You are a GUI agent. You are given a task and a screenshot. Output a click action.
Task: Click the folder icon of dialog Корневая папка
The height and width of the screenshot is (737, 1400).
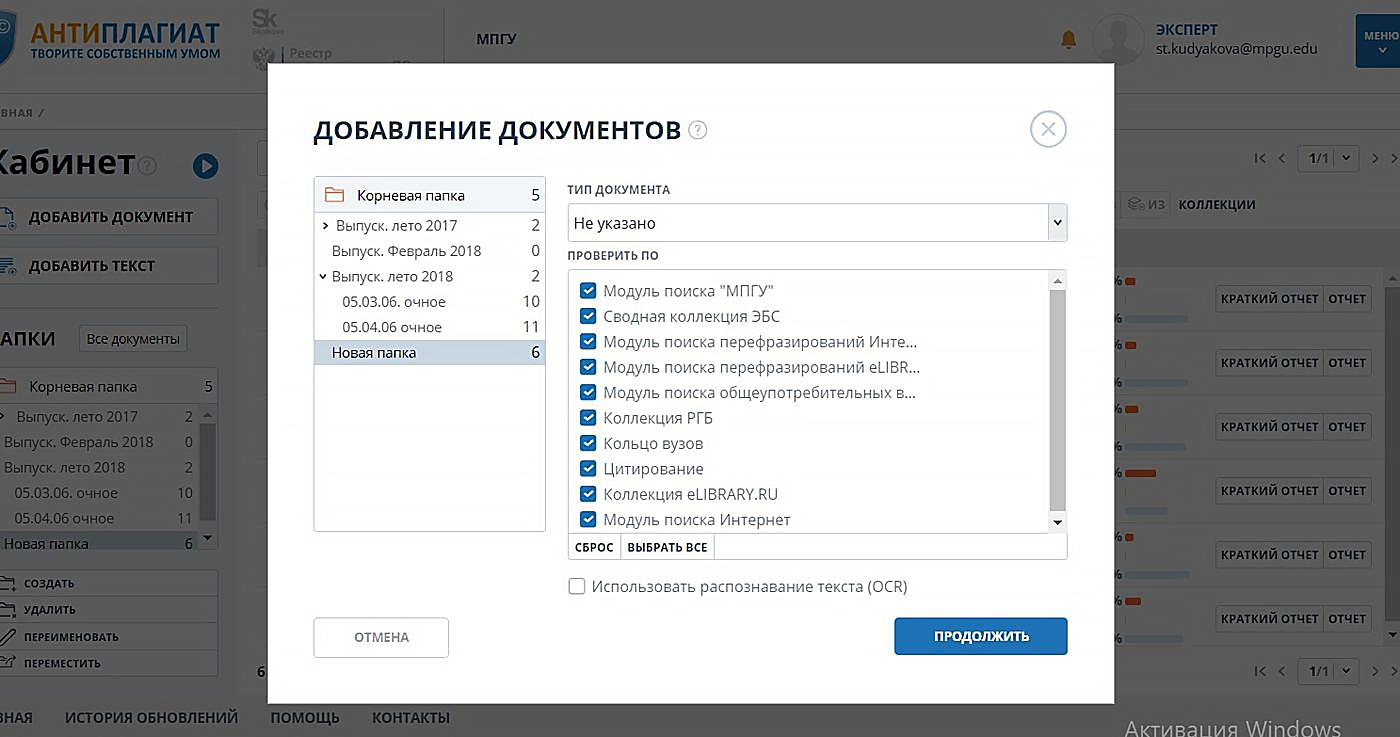pos(334,195)
